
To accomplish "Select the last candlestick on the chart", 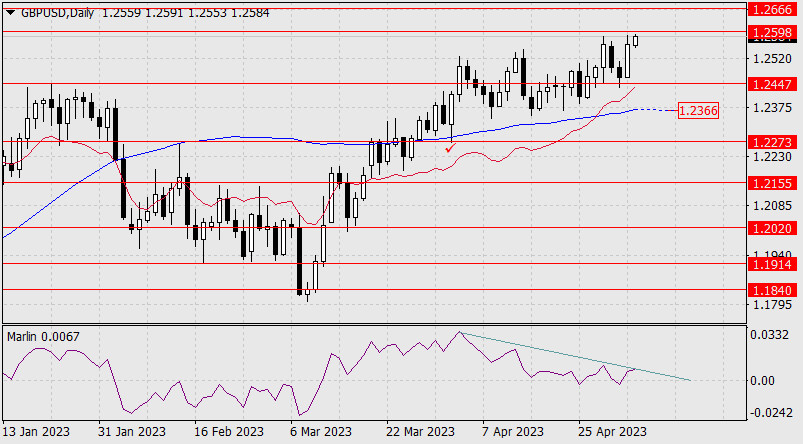I will [x=636, y=41].
